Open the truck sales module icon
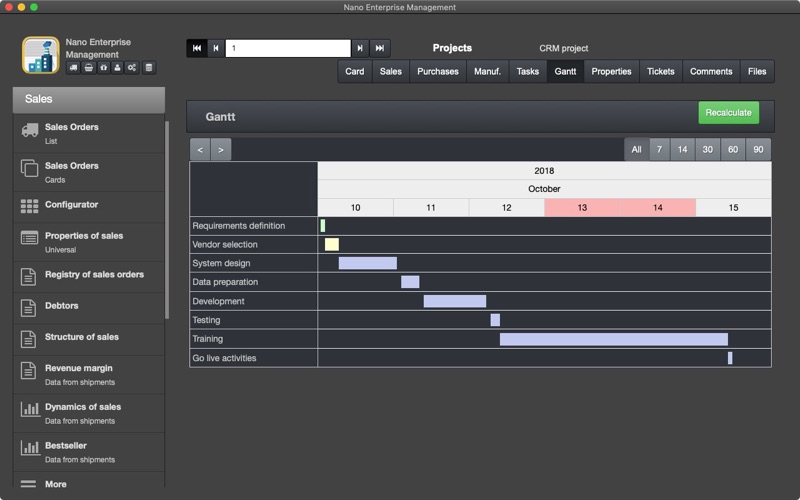 [73, 68]
